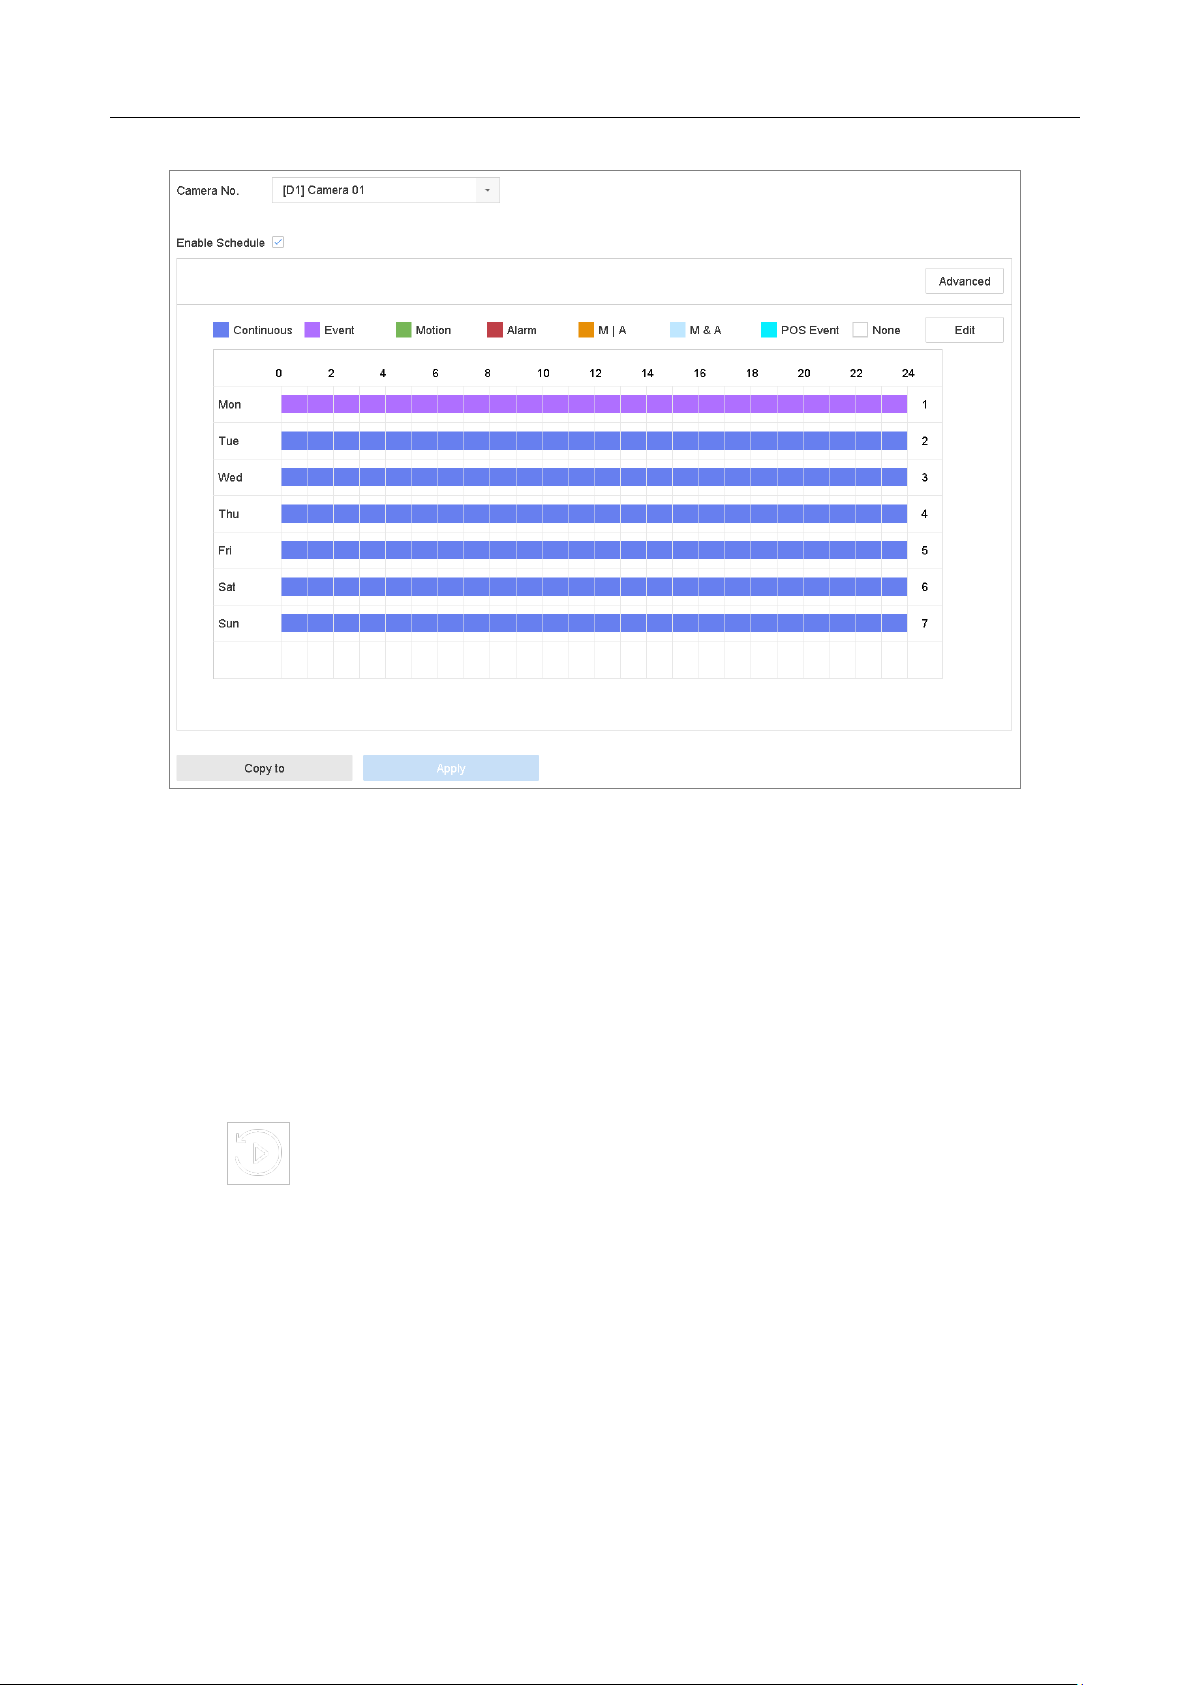1192x1685 pixels.
Task: Open the Camera No. dropdown
Action: coord(385,190)
